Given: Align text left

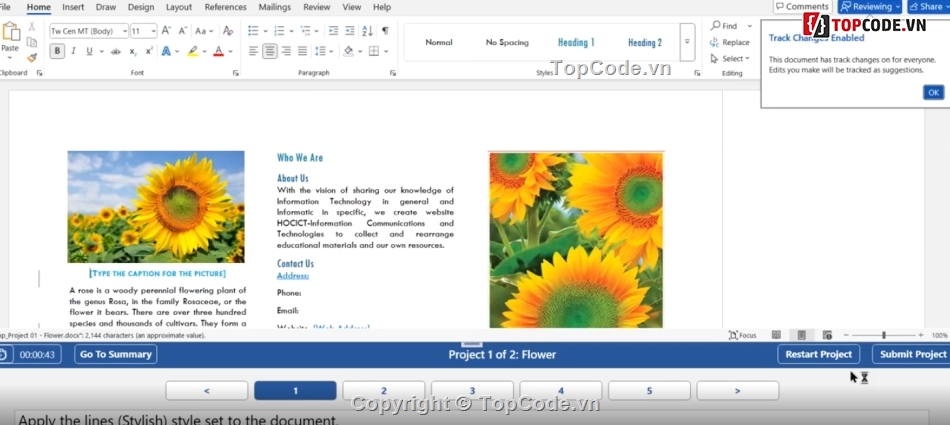Looking at the screenshot, I should coord(253,52).
